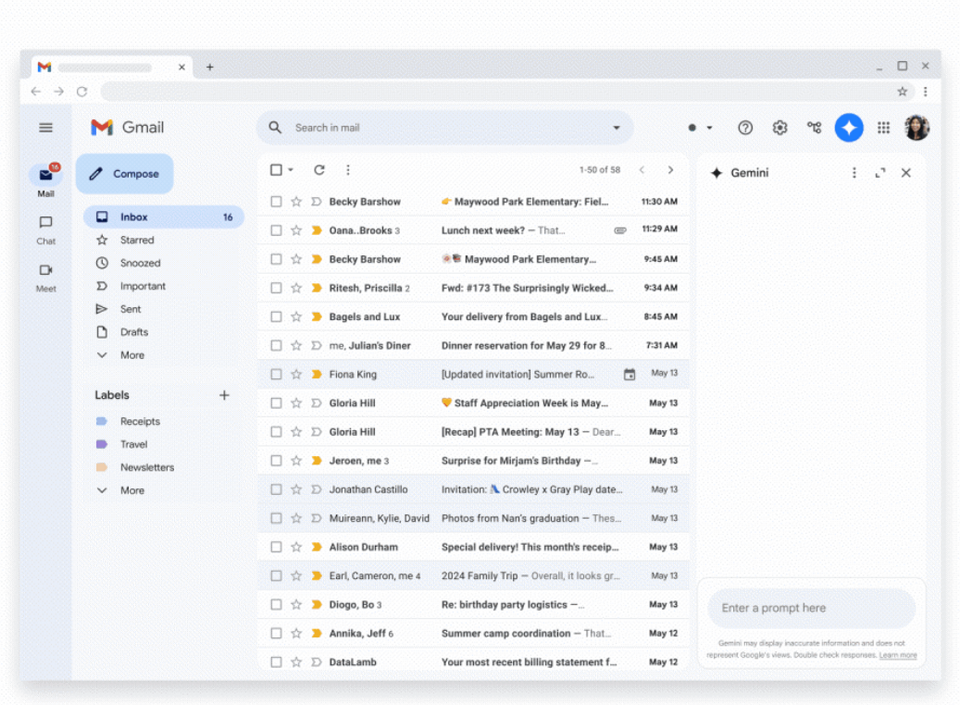The image size is (960, 705).
Task: Follow the Learn more link in Gemini
Action: (897, 655)
